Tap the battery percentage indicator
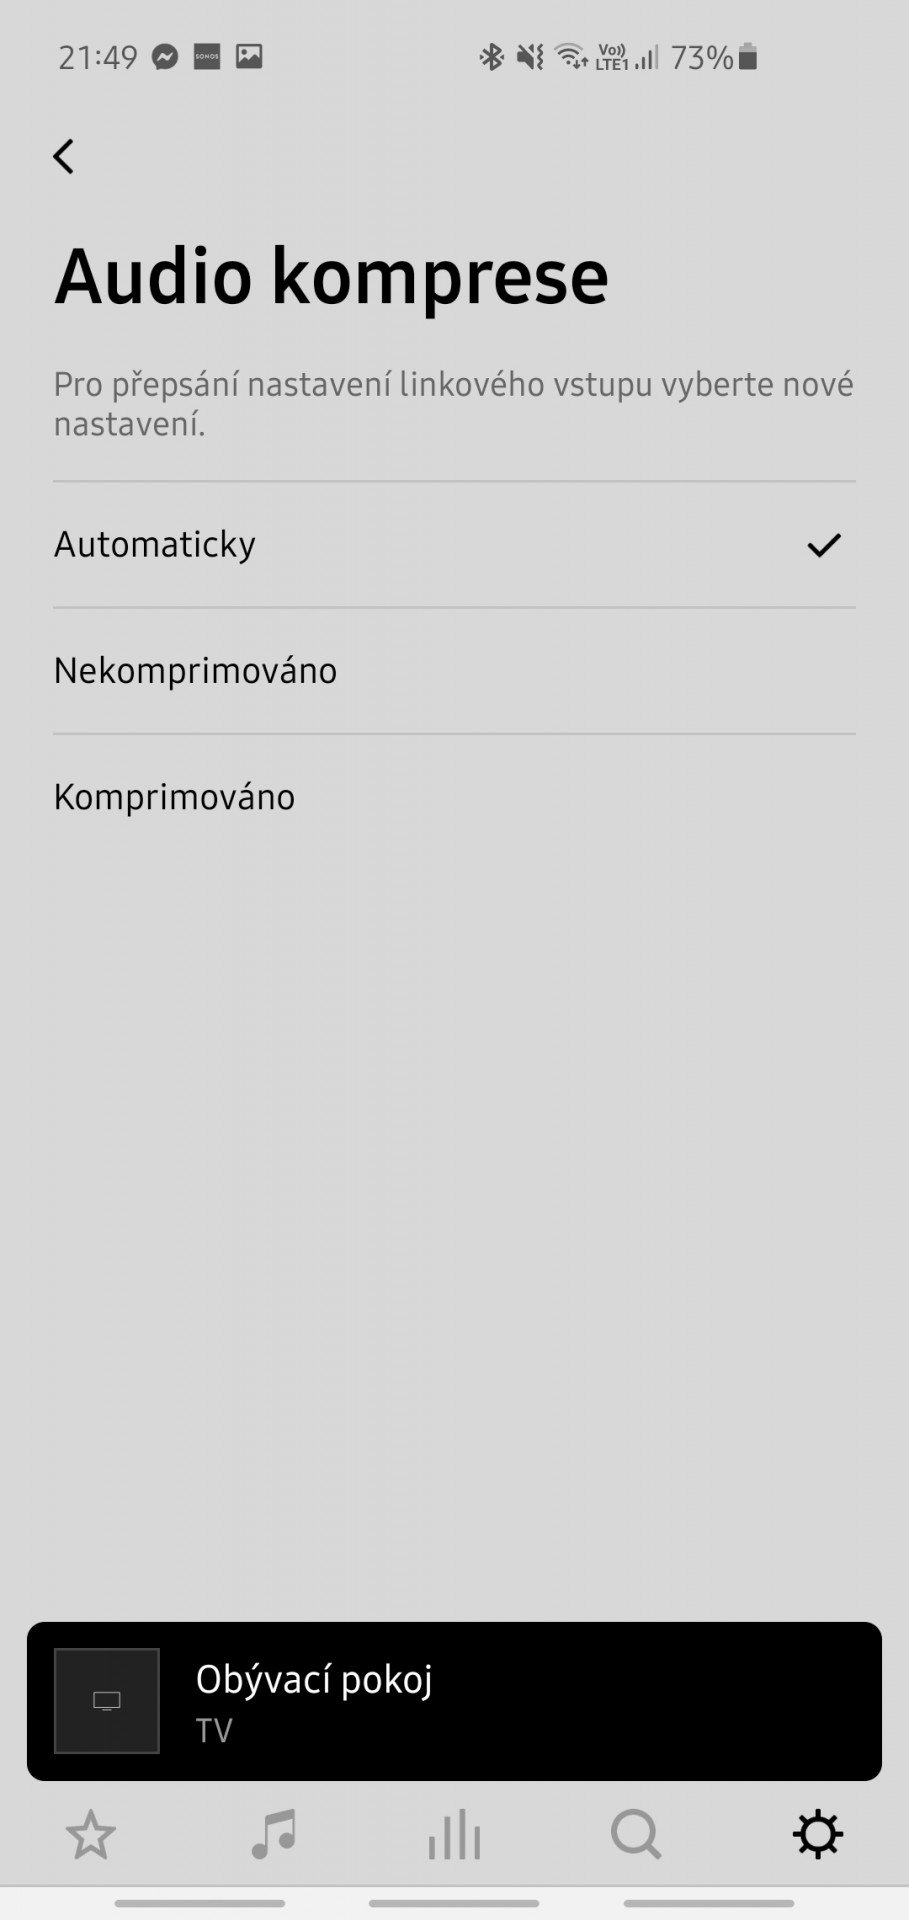Viewport: 909px width, 1920px height. (714, 57)
